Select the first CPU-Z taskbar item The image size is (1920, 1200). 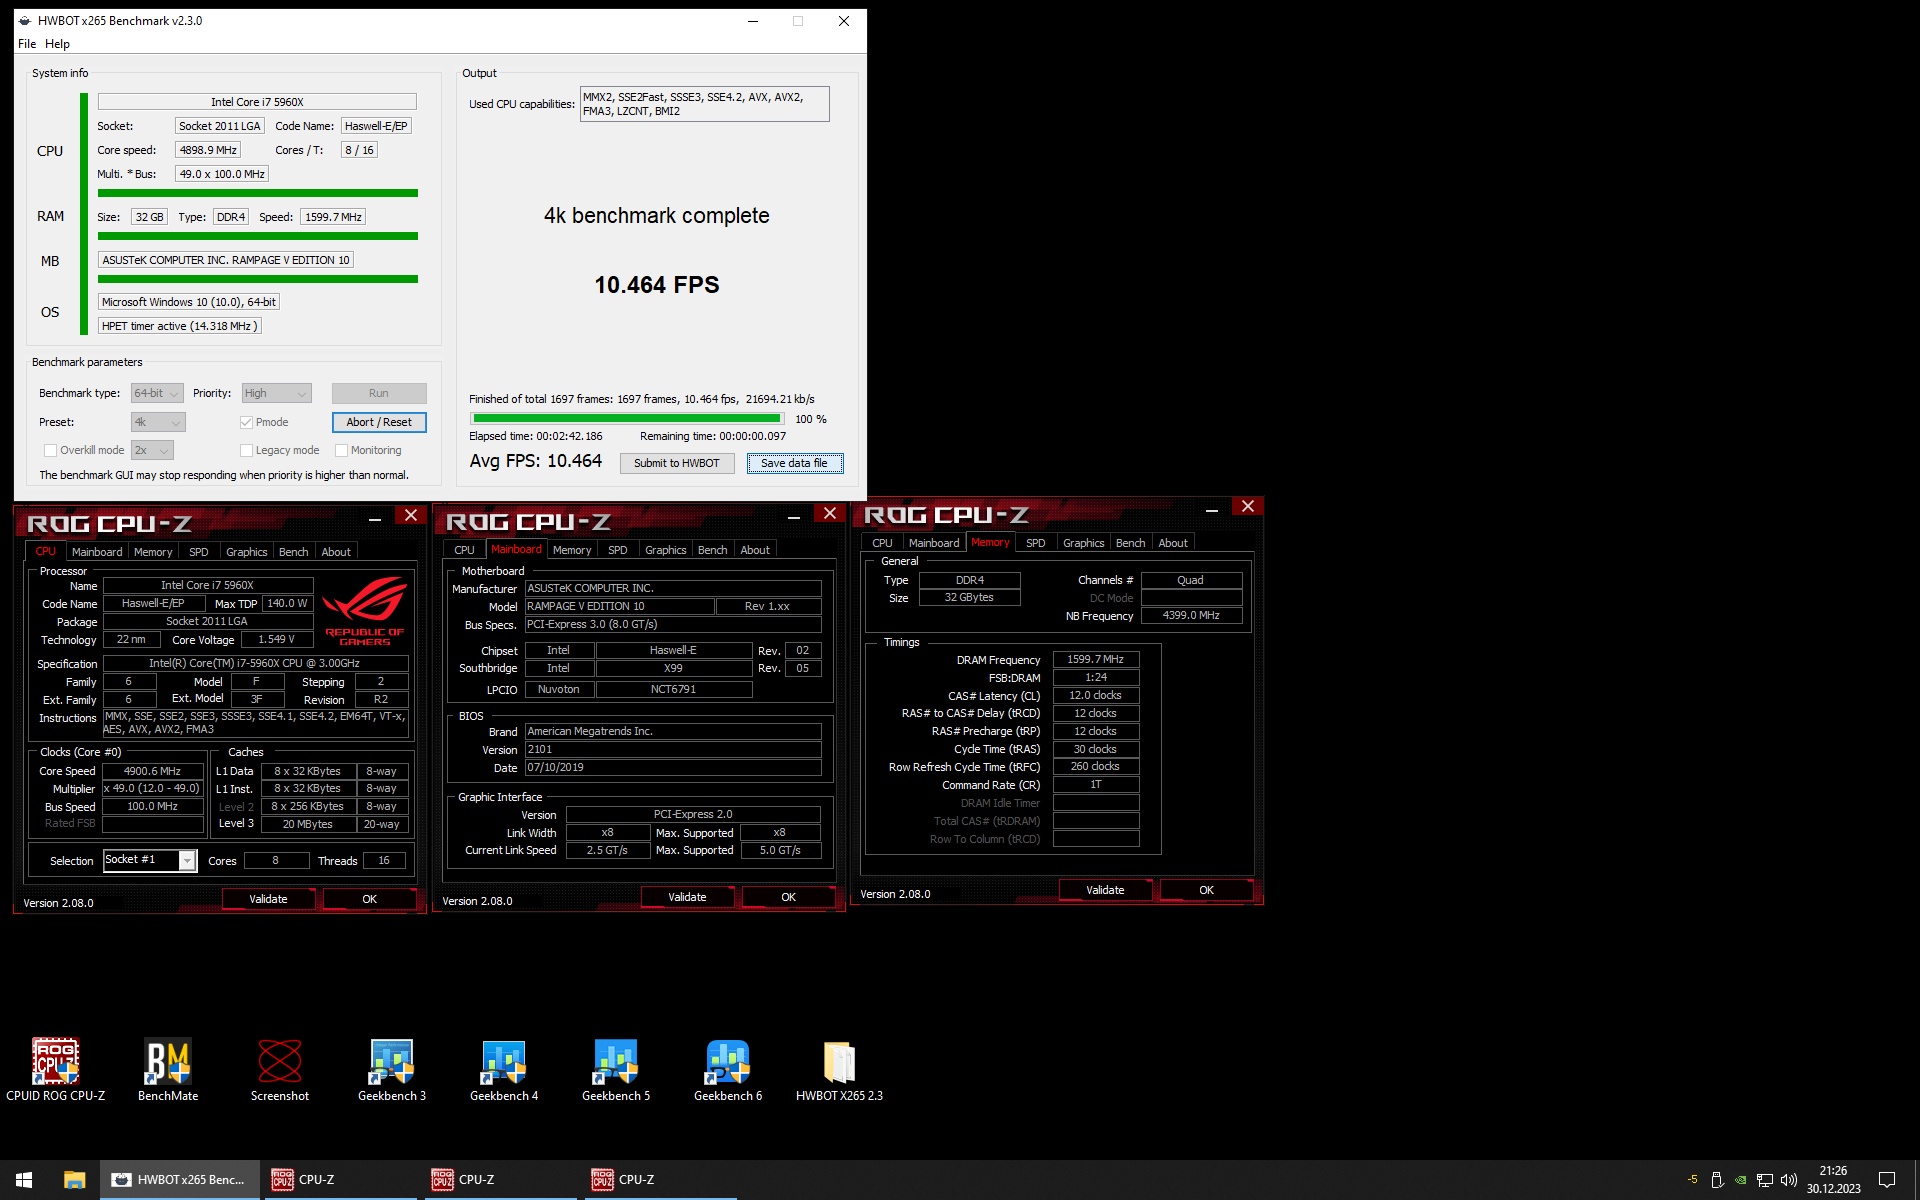pos(340,1180)
